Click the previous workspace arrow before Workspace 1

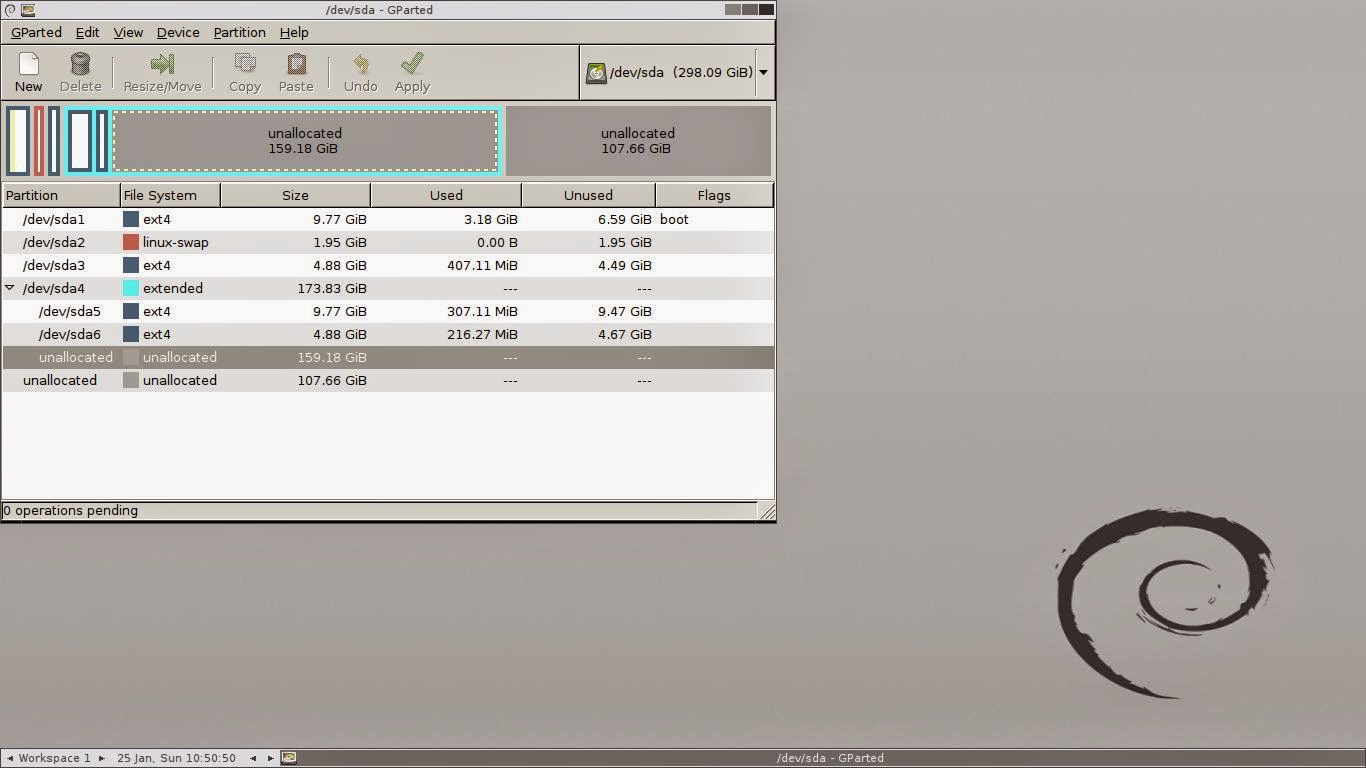point(10,758)
